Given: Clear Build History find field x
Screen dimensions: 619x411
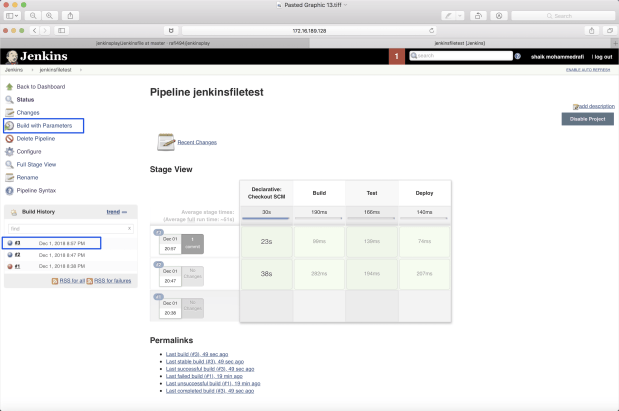Looking at the screenshot, I should click(x=129, y=229).
